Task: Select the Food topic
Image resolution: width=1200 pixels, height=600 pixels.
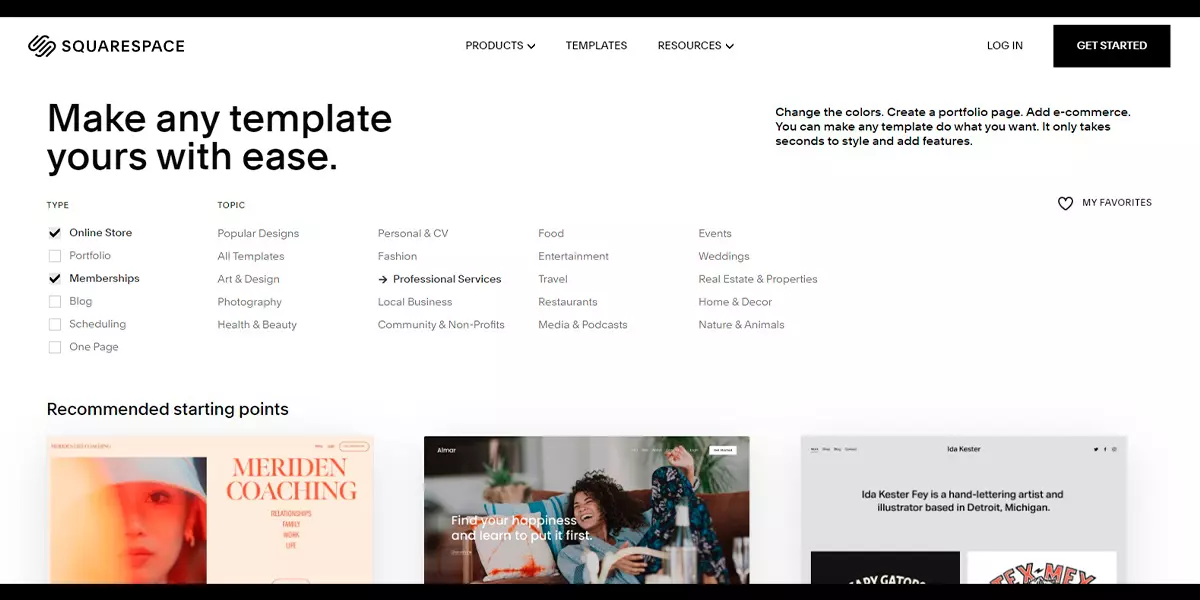Action: pos(551,233)
